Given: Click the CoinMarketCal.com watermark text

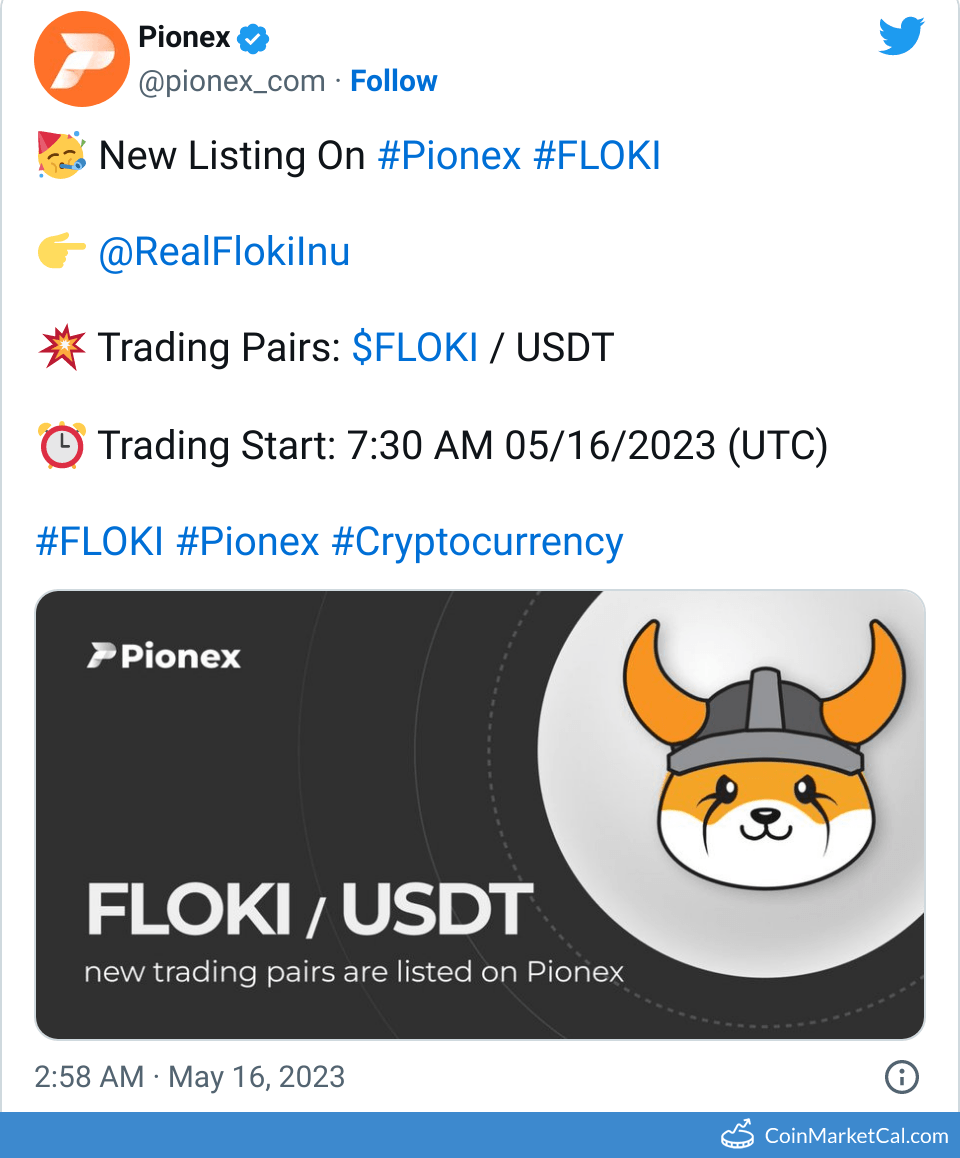Looking at the screenshot, I should (x=856, y=1136).
